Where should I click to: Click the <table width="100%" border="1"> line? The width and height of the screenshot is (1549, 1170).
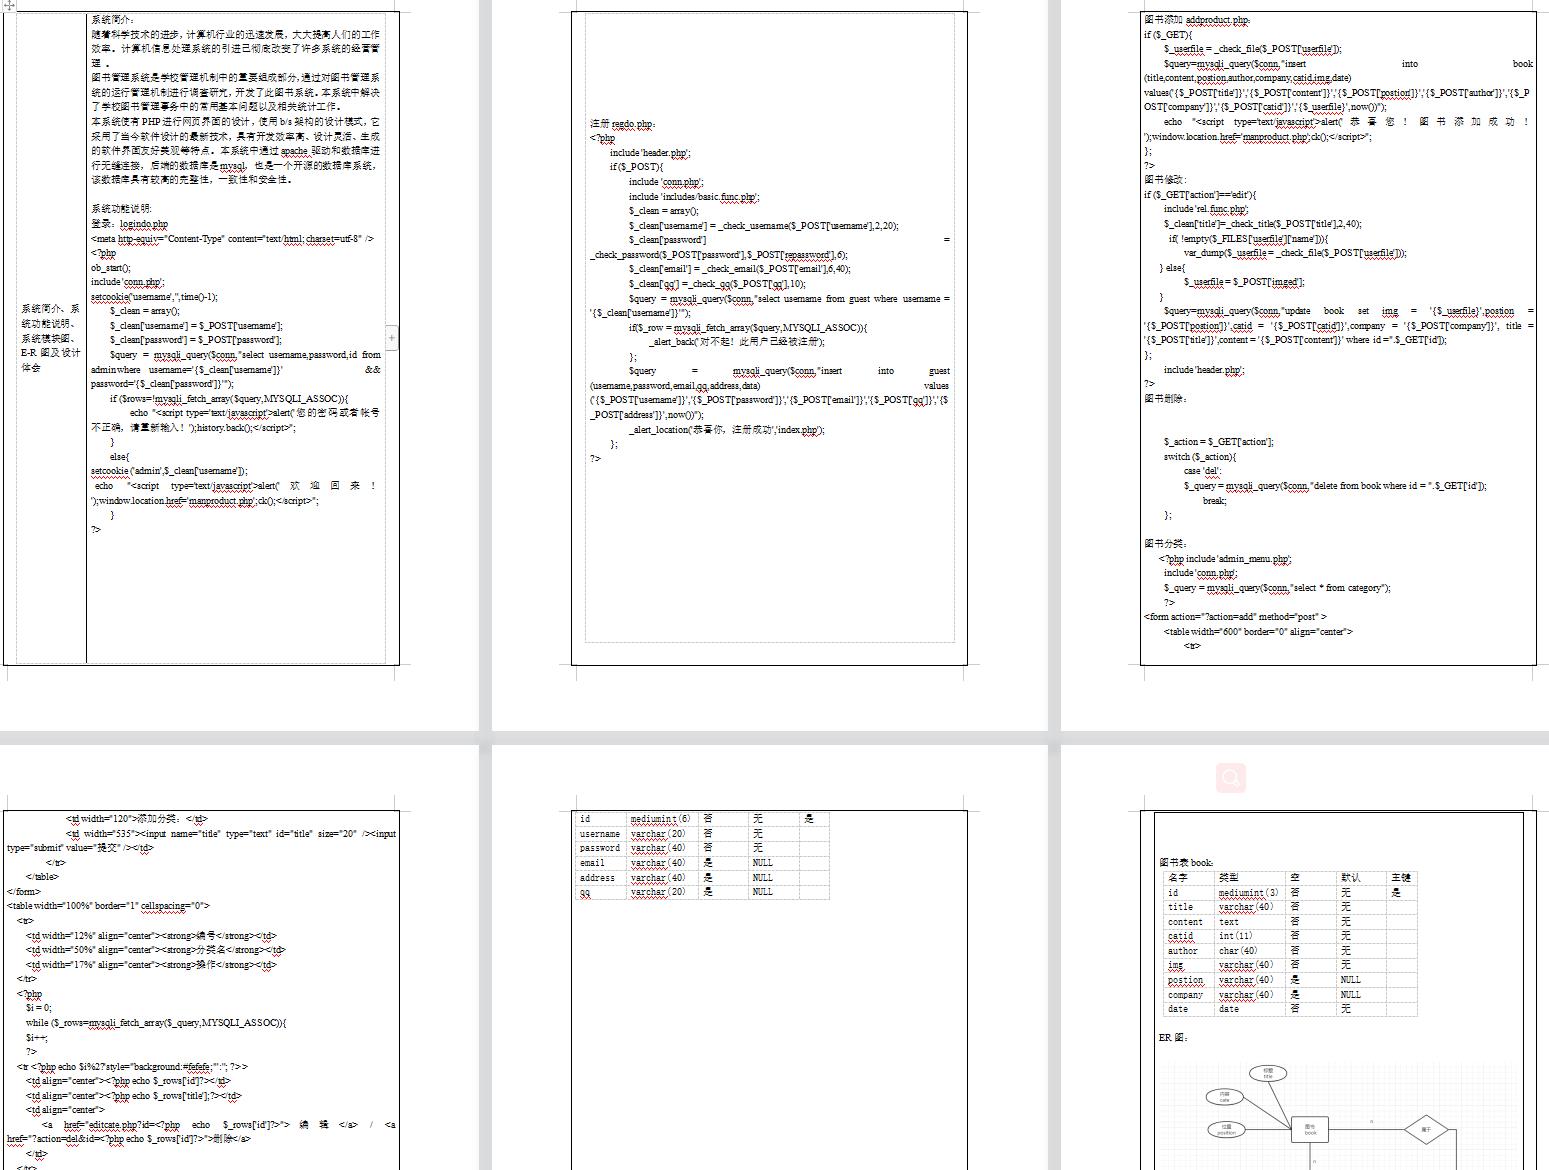(109, 906)
